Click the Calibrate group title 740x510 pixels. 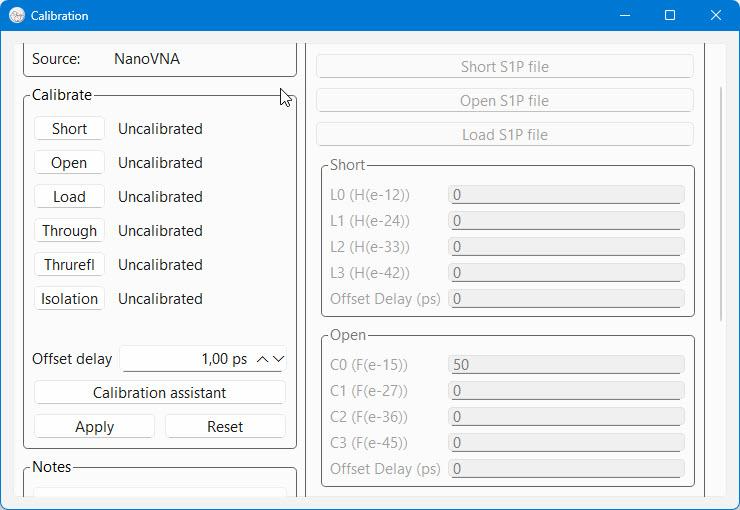click(x=62, y=95)
